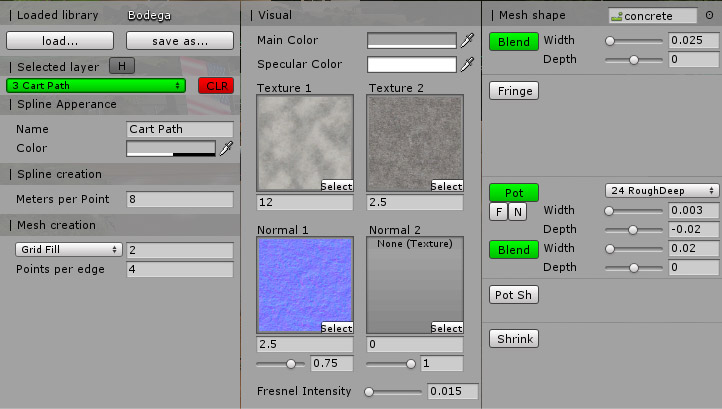Image resolution: width=722 pixels, height=409 pixels.
Task: Click the Bodega library name
Action: [x=149, y=15]
